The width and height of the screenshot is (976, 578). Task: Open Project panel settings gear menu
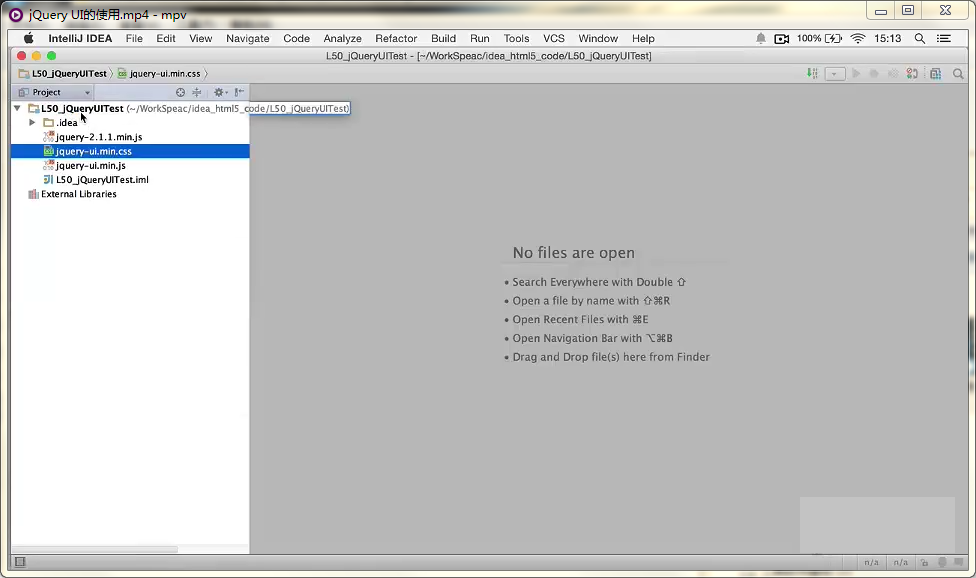click(x=219, y=92)
